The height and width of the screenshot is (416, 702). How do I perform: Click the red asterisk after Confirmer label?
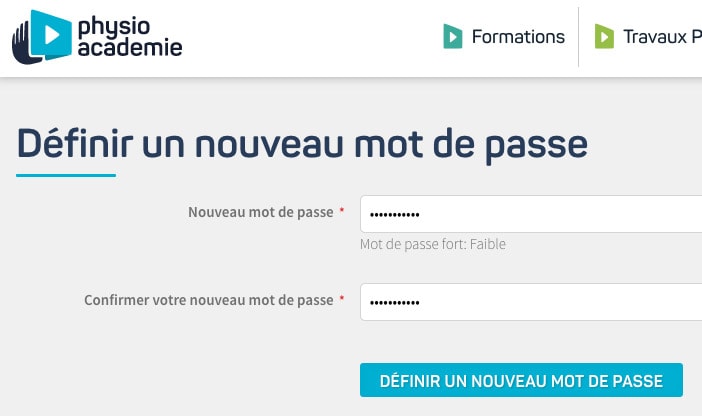pos(342,297)
